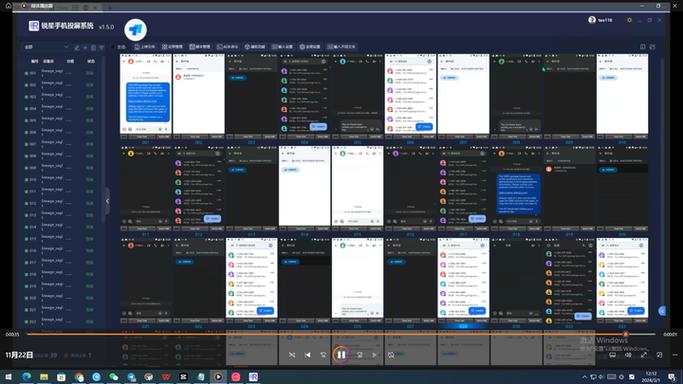This screenshot has height=384, width=683.
Task: Toggle shuffle playback mode
Action: point(292,355)
